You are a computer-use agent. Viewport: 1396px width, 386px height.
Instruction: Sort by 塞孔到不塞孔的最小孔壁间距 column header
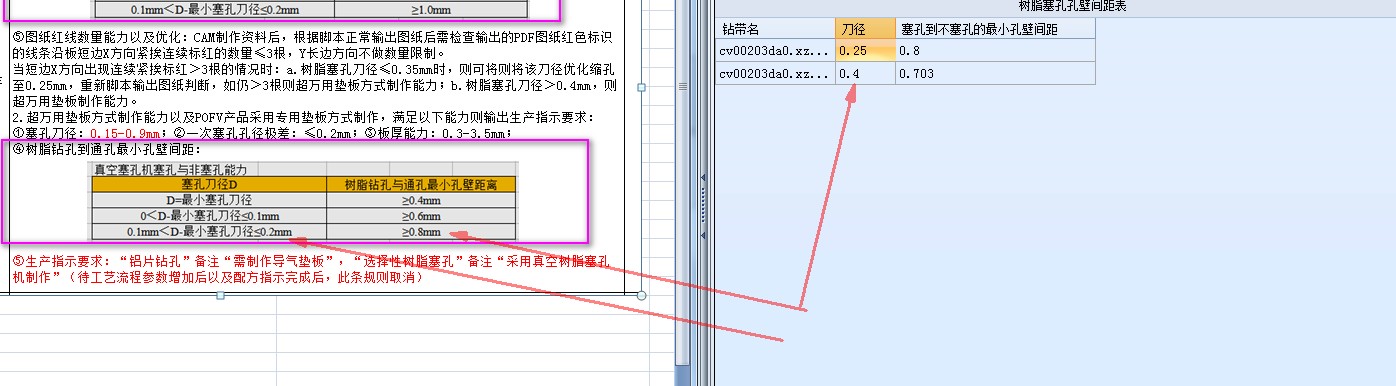pyautogui.click(x=995, y=29)
